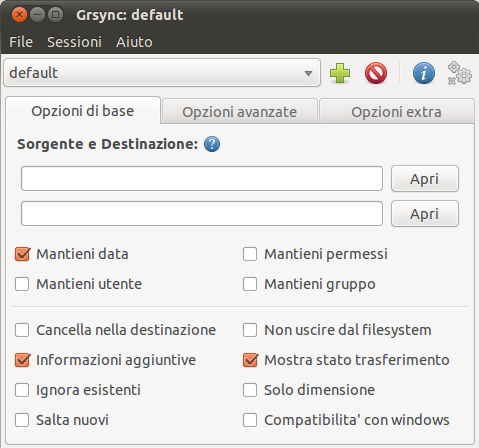This screenshot has width=479, height=448.
Task: Add a new session with green plus icon
Action: (x=340, y=73)
